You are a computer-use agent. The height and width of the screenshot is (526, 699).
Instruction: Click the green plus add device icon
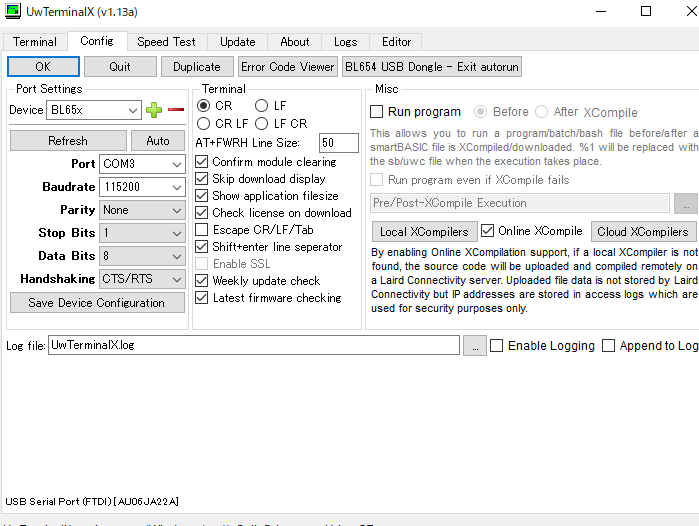click(154, 110)
